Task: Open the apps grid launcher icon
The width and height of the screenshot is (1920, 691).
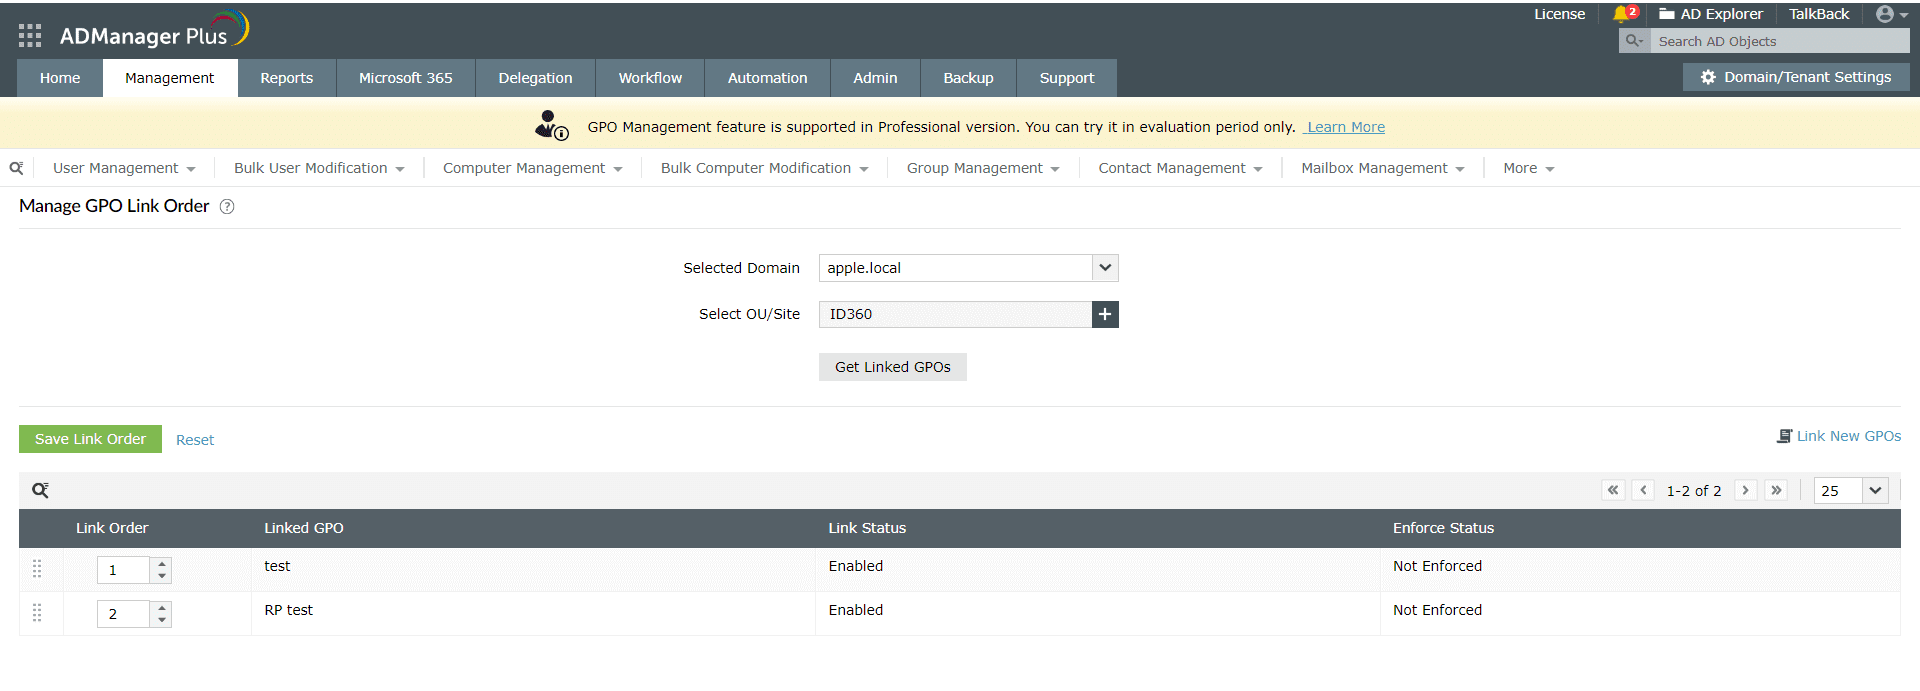Action: [x=30, y=36]
